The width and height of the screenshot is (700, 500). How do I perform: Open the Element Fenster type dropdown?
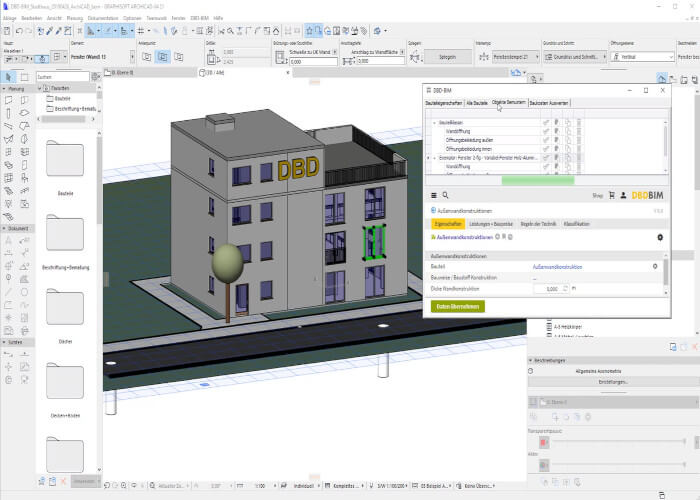(132, 57)
